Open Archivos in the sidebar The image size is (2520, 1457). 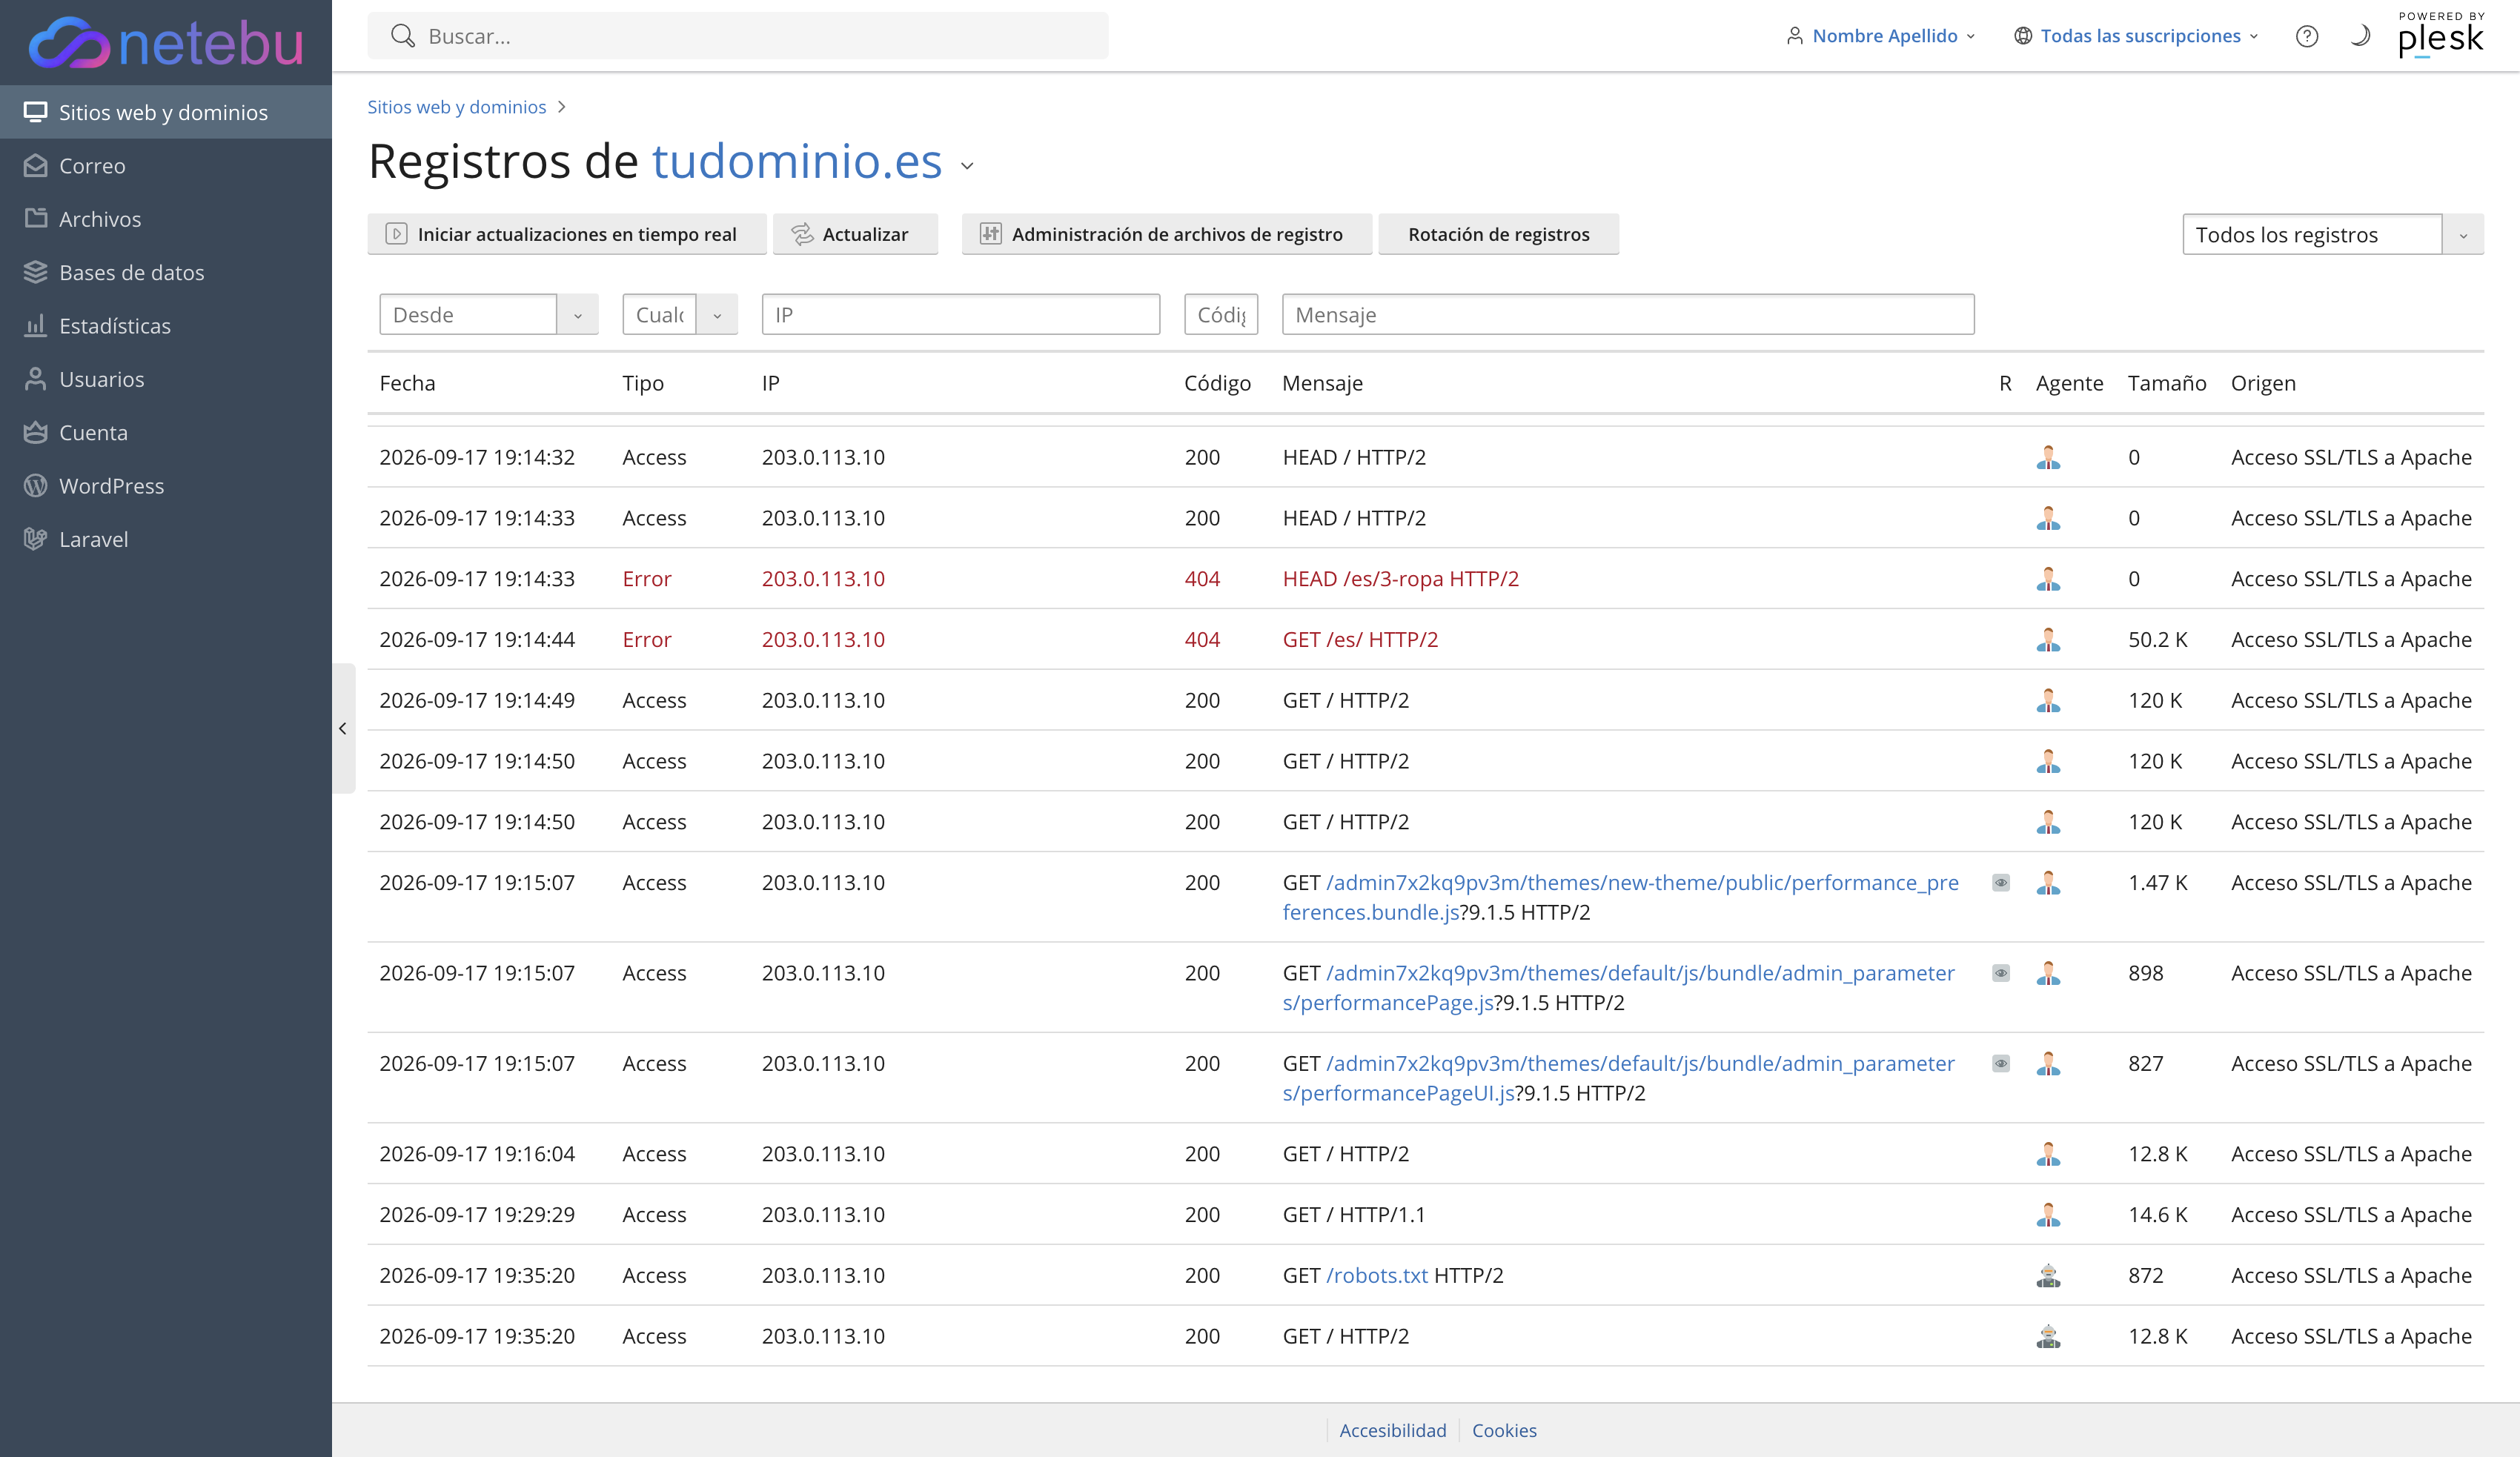tap(166, 219)
